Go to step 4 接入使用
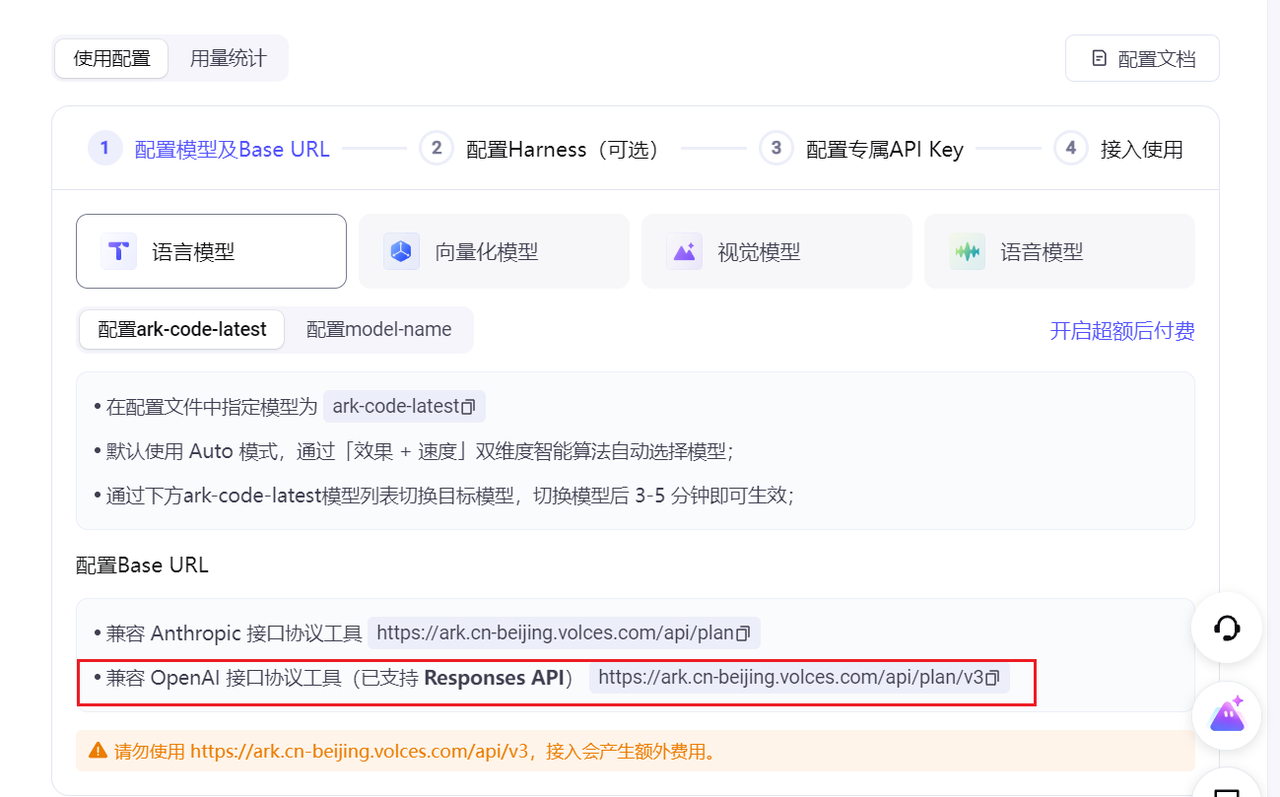Screen dimensions: 1280x797 [1119, 149]
